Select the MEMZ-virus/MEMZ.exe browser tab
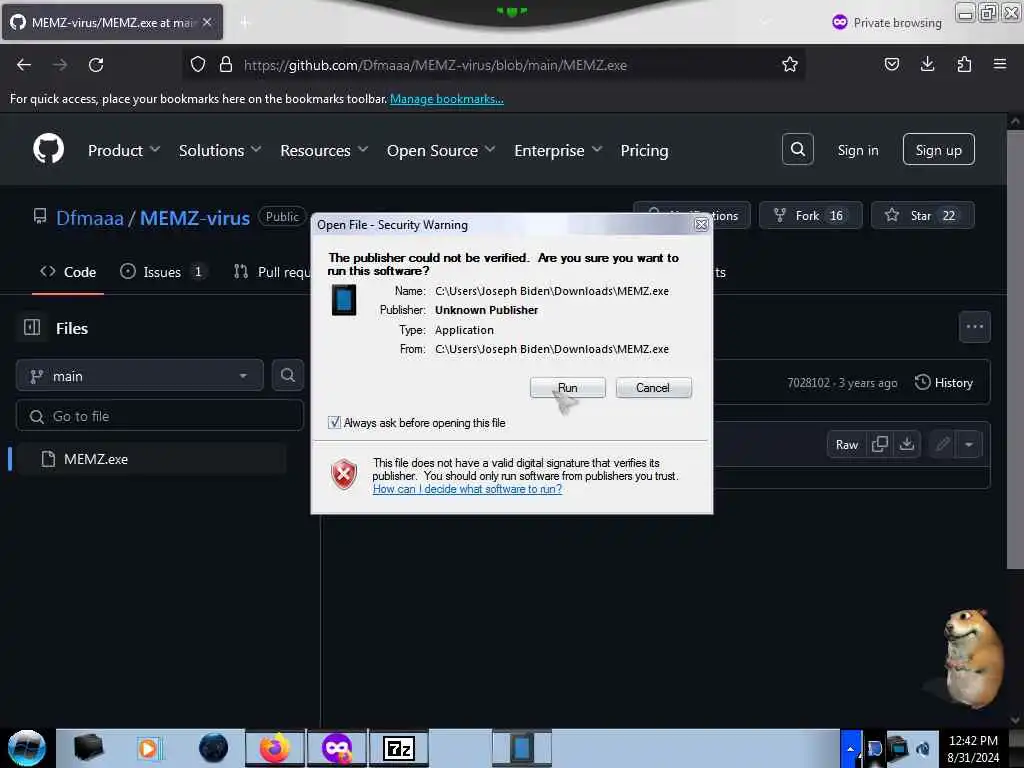1024x768 pixels. 112,22
